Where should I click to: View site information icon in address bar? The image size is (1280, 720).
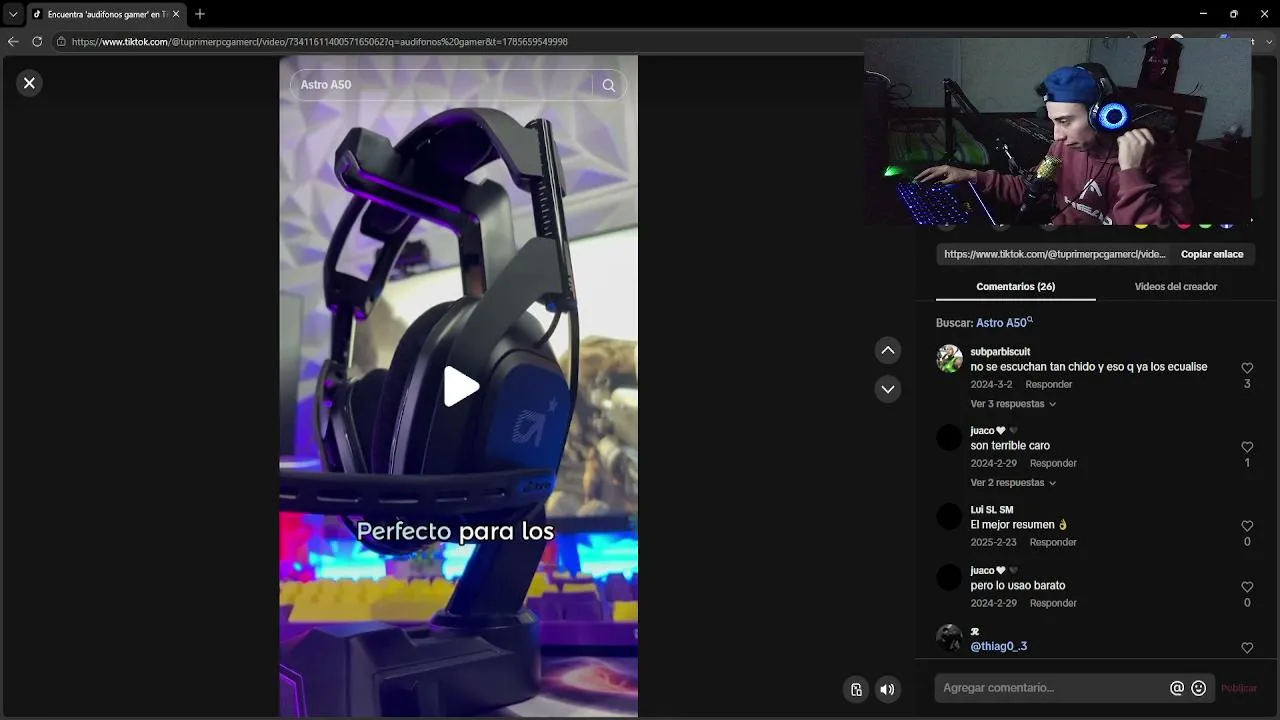pyautogui.click(x=61, y=42)
